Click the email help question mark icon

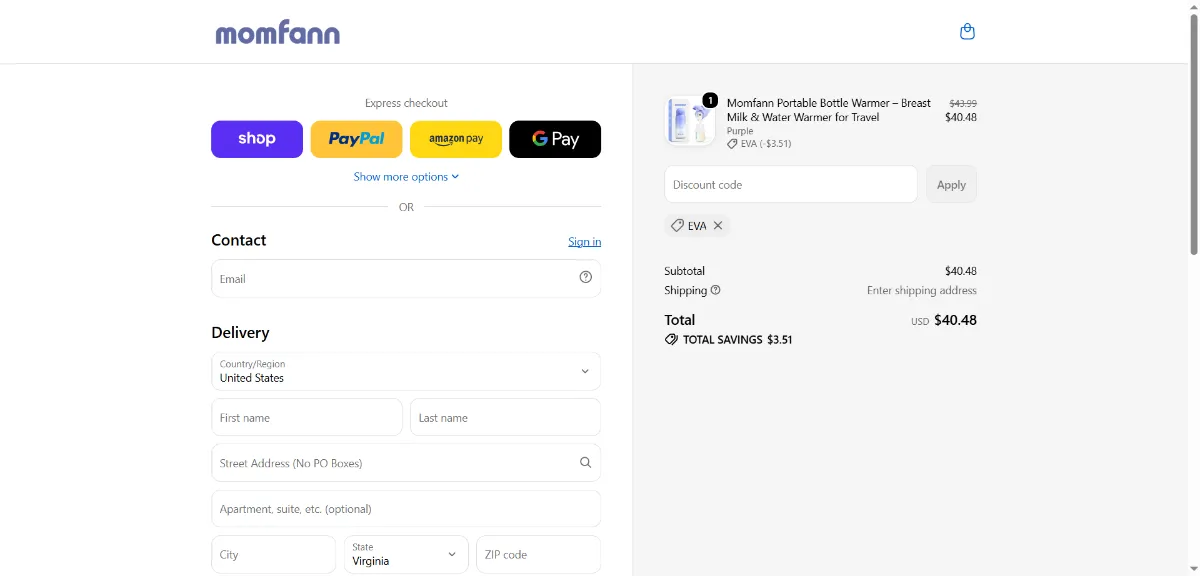click(x=586, y=278)
